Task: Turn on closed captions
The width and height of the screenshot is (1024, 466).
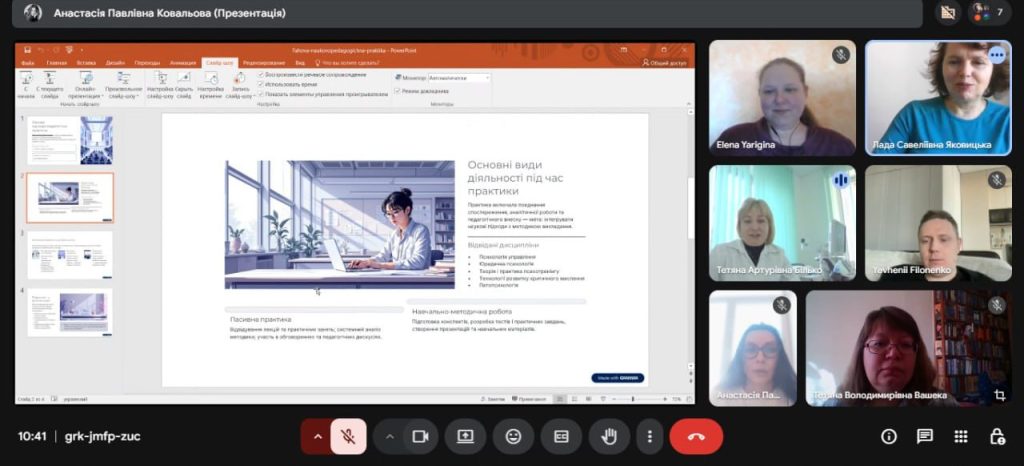Action: point(561,436)
